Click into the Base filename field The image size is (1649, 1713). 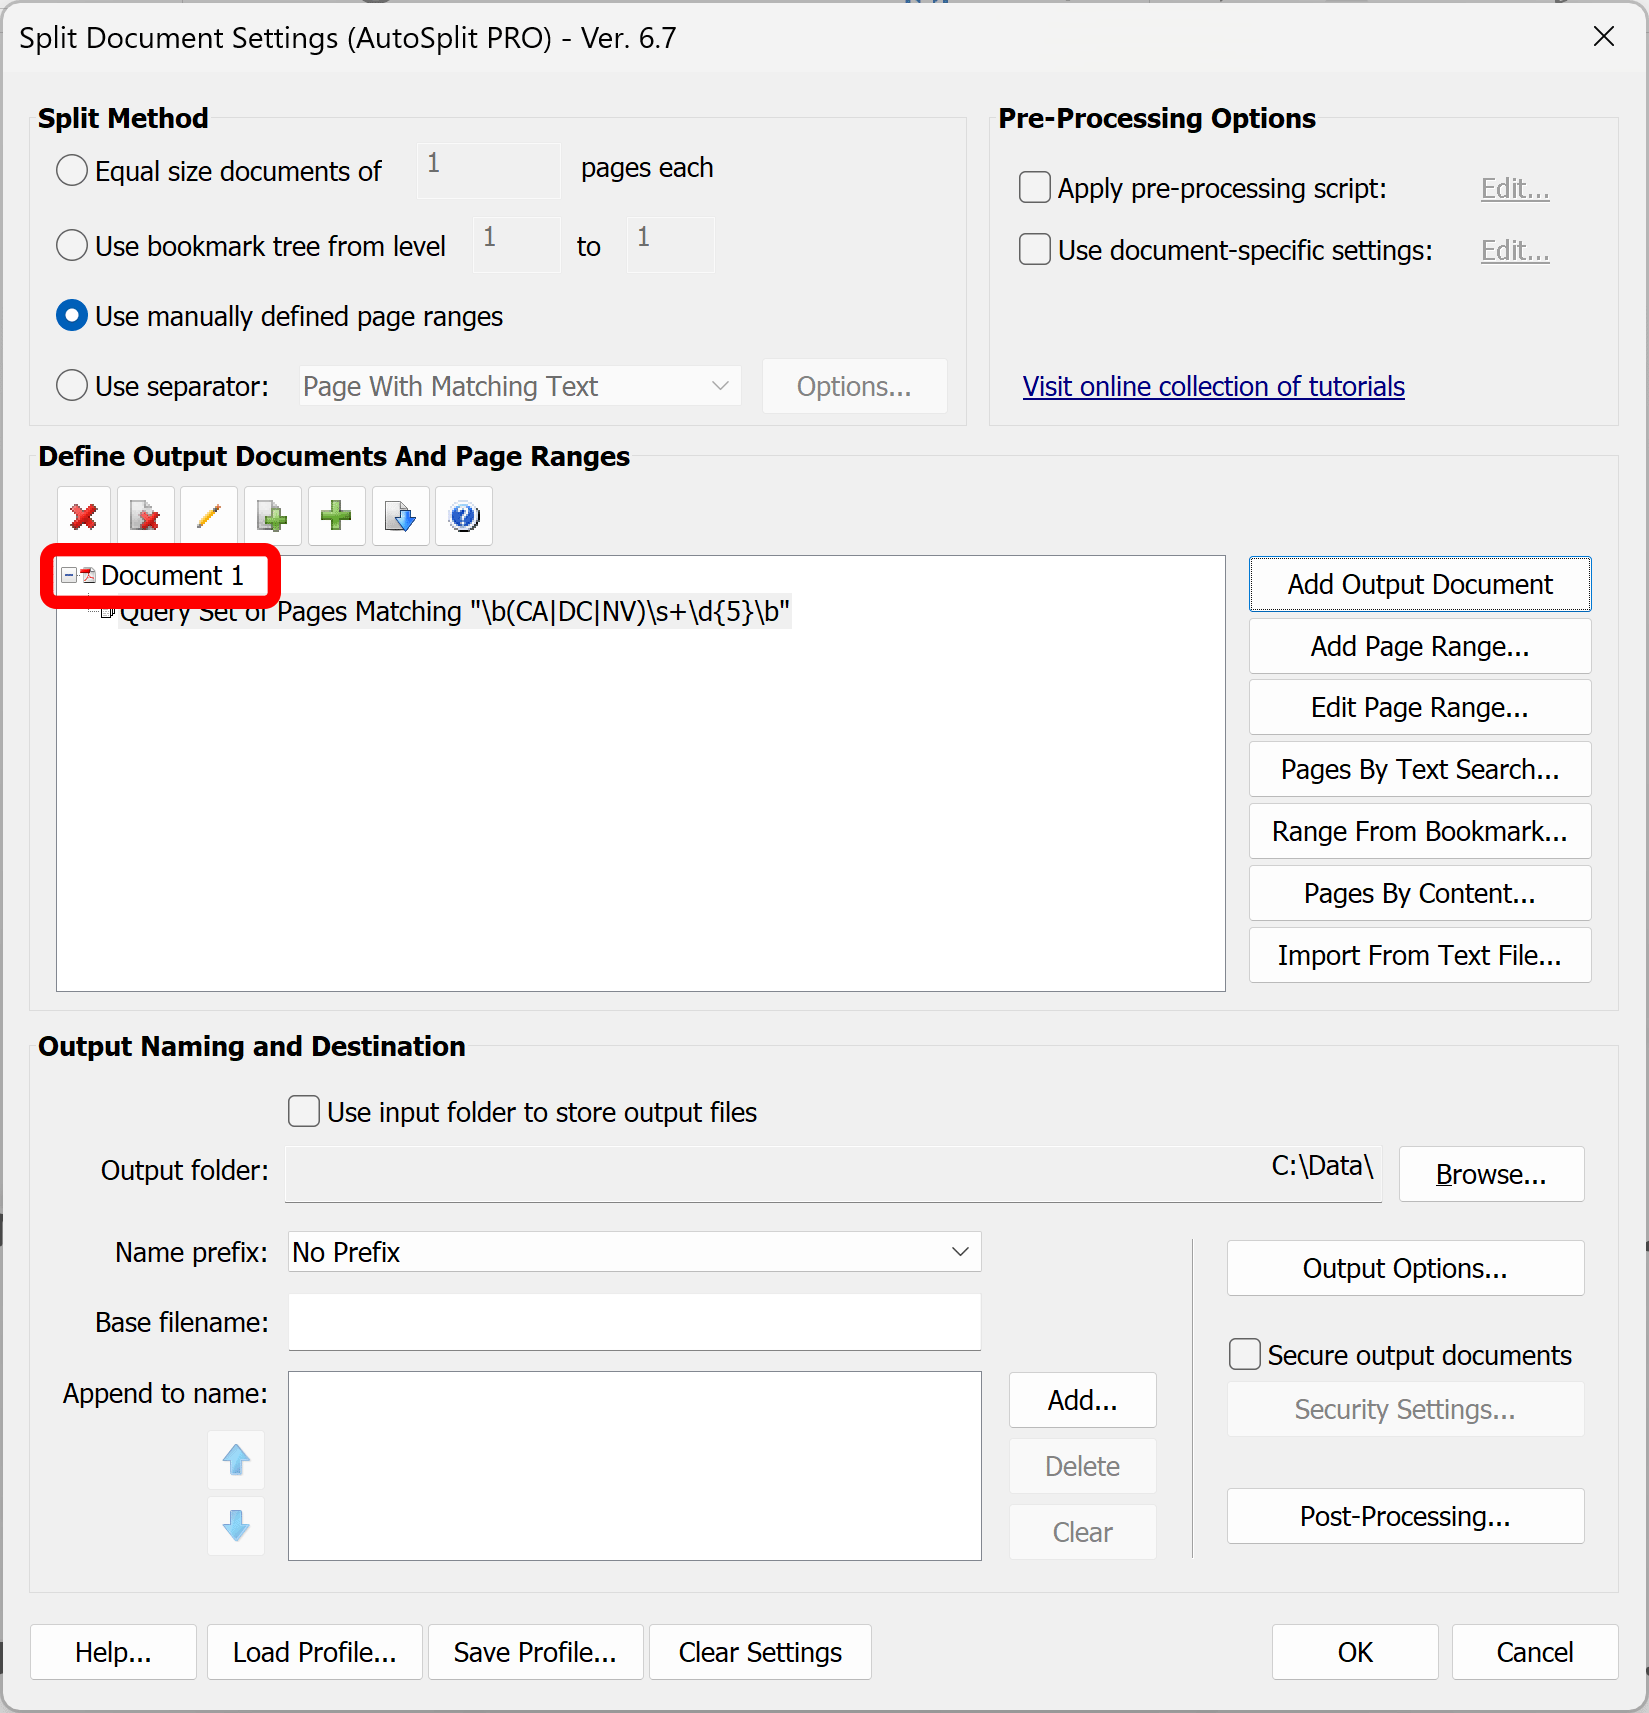tap(634, 1322)
